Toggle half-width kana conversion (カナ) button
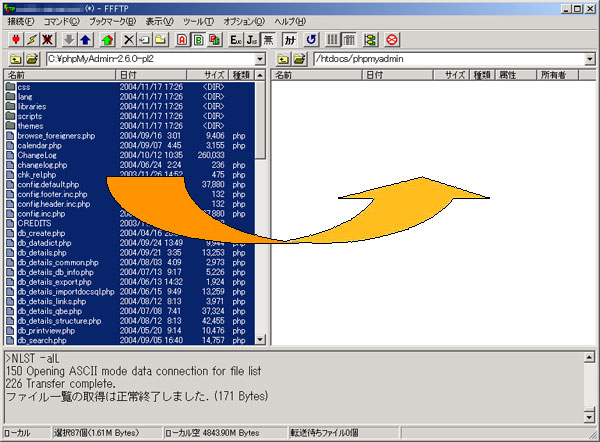Viewport: 600px width, 442px height. (x=290, y=39)
